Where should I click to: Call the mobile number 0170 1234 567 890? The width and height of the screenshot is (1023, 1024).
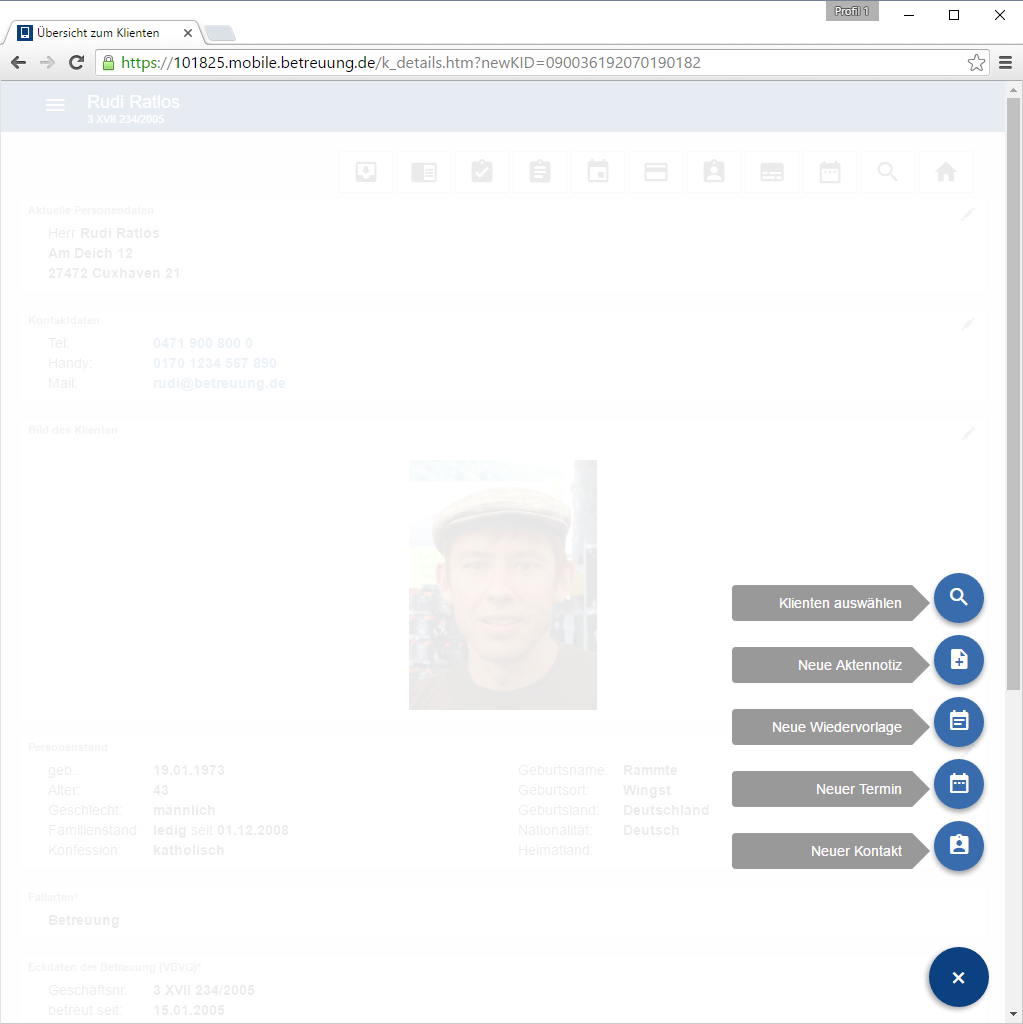(x=215, y=363)
